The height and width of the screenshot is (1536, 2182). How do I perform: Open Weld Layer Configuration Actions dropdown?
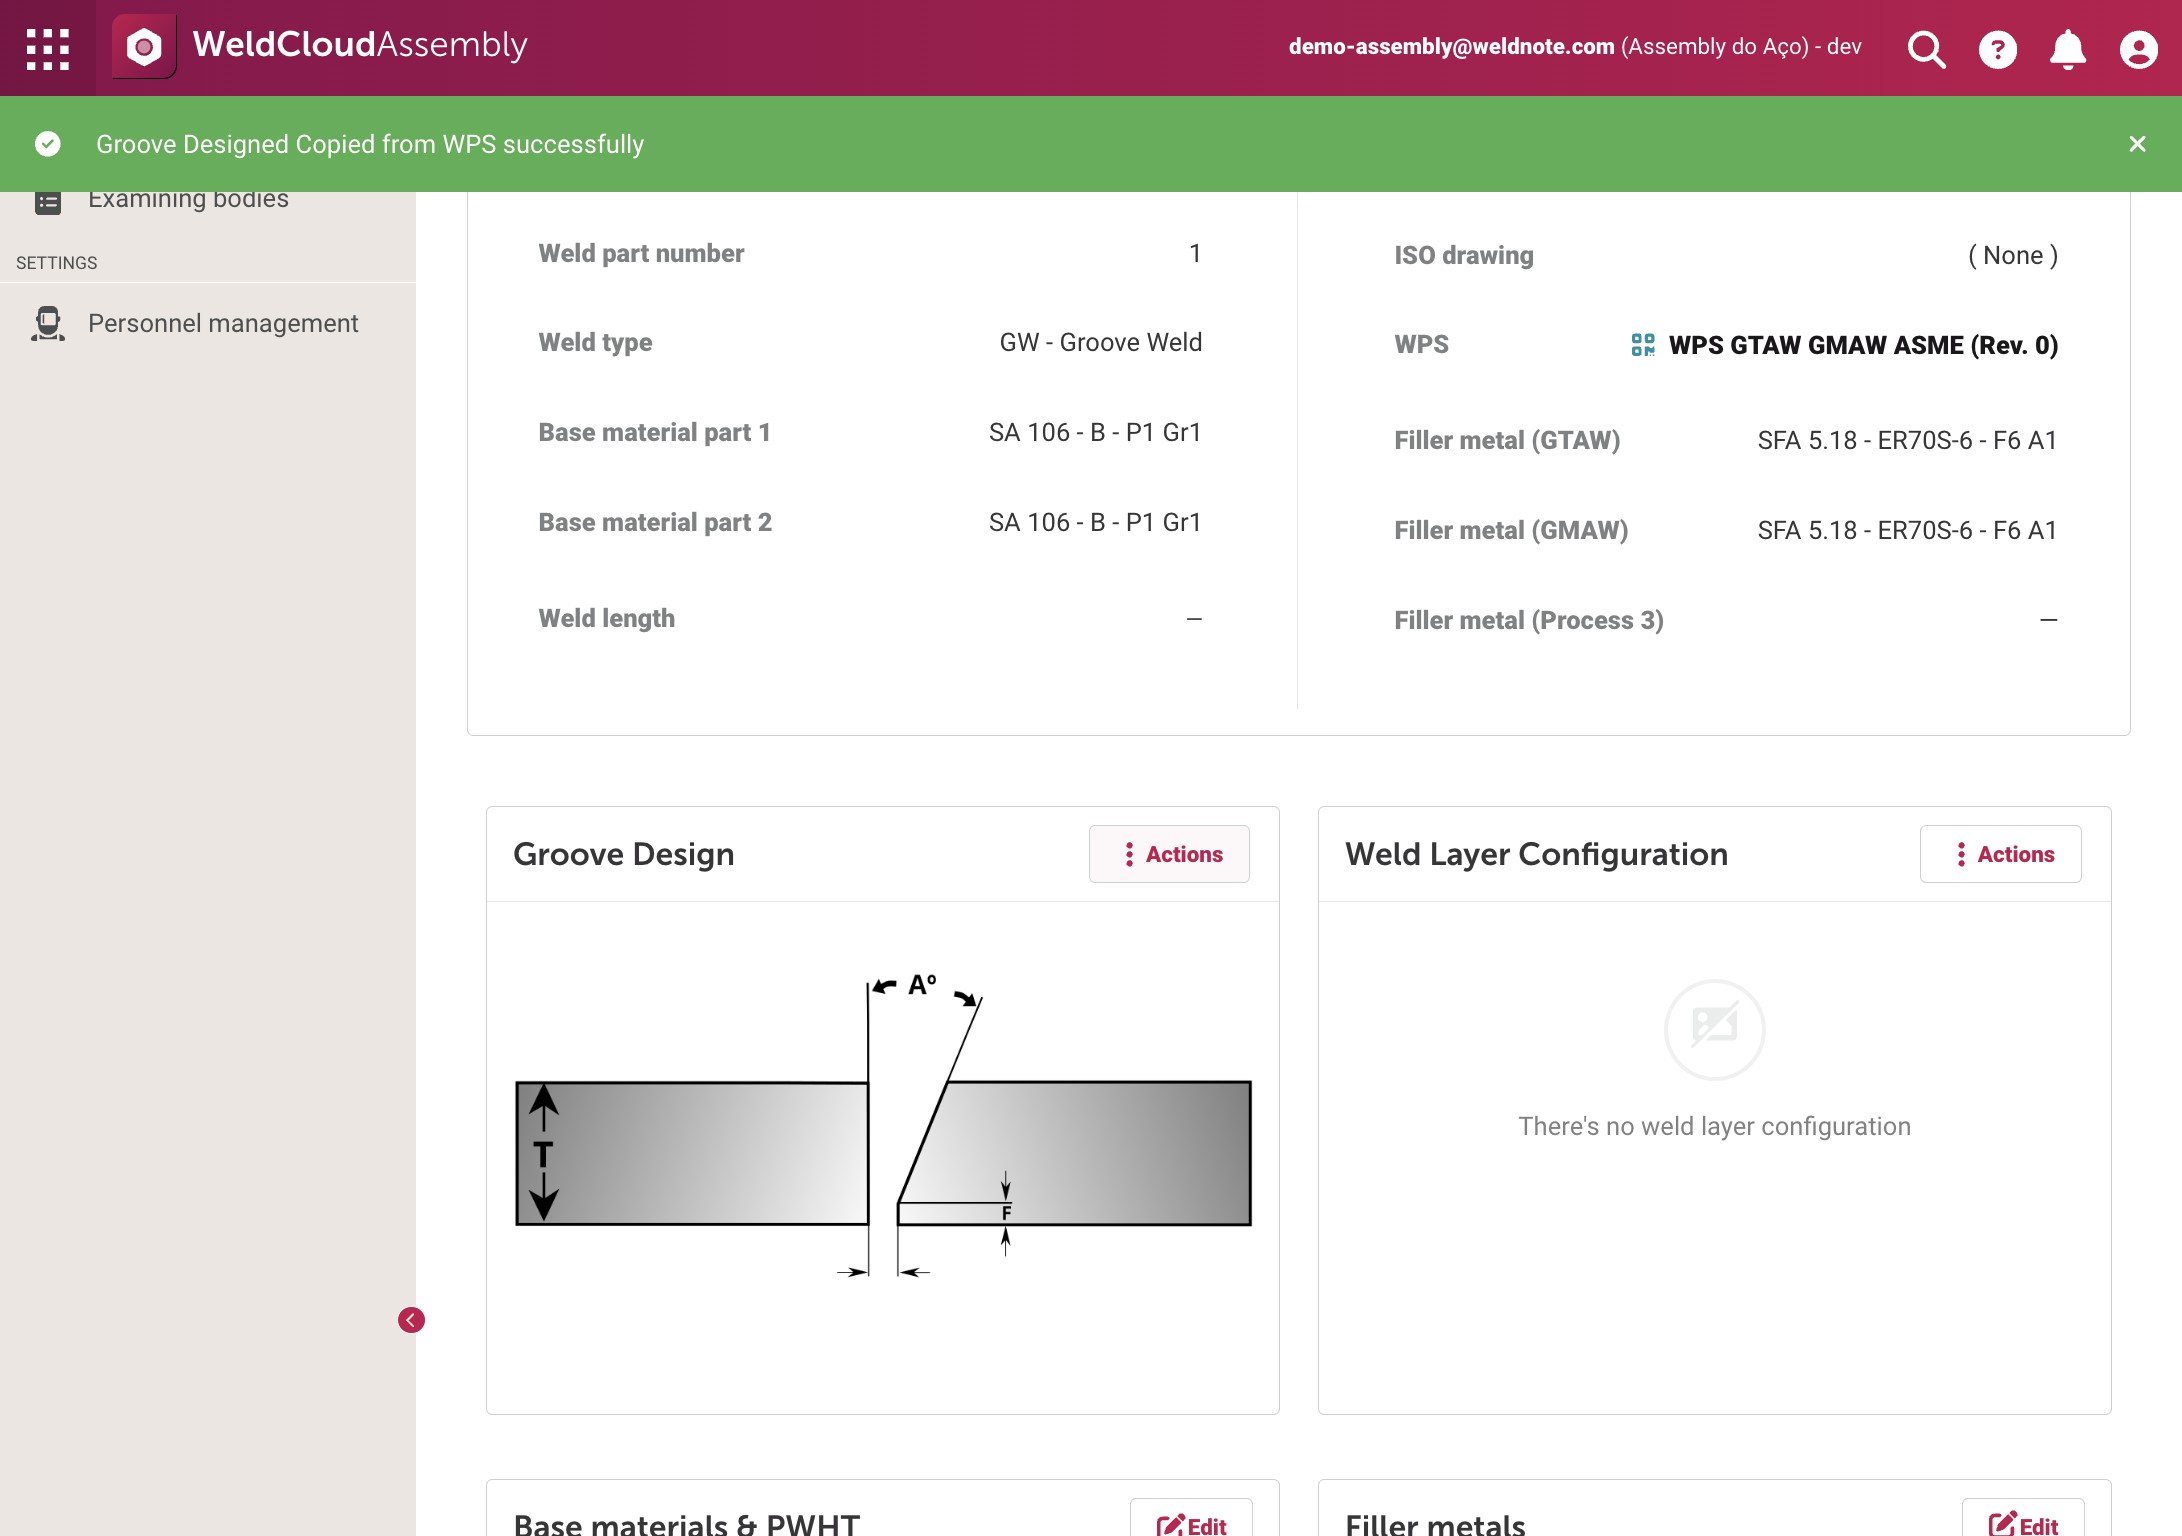coord(2000,854)
